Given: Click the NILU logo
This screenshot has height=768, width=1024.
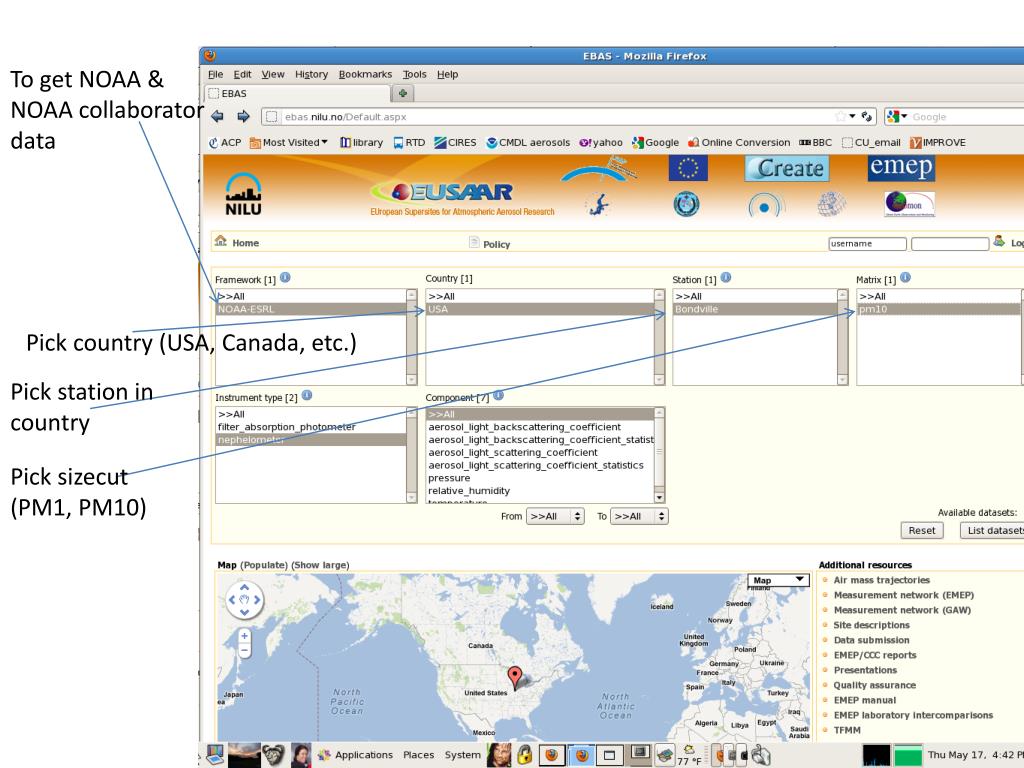Looking at the screenshot, I should click(x=243, y=194).
